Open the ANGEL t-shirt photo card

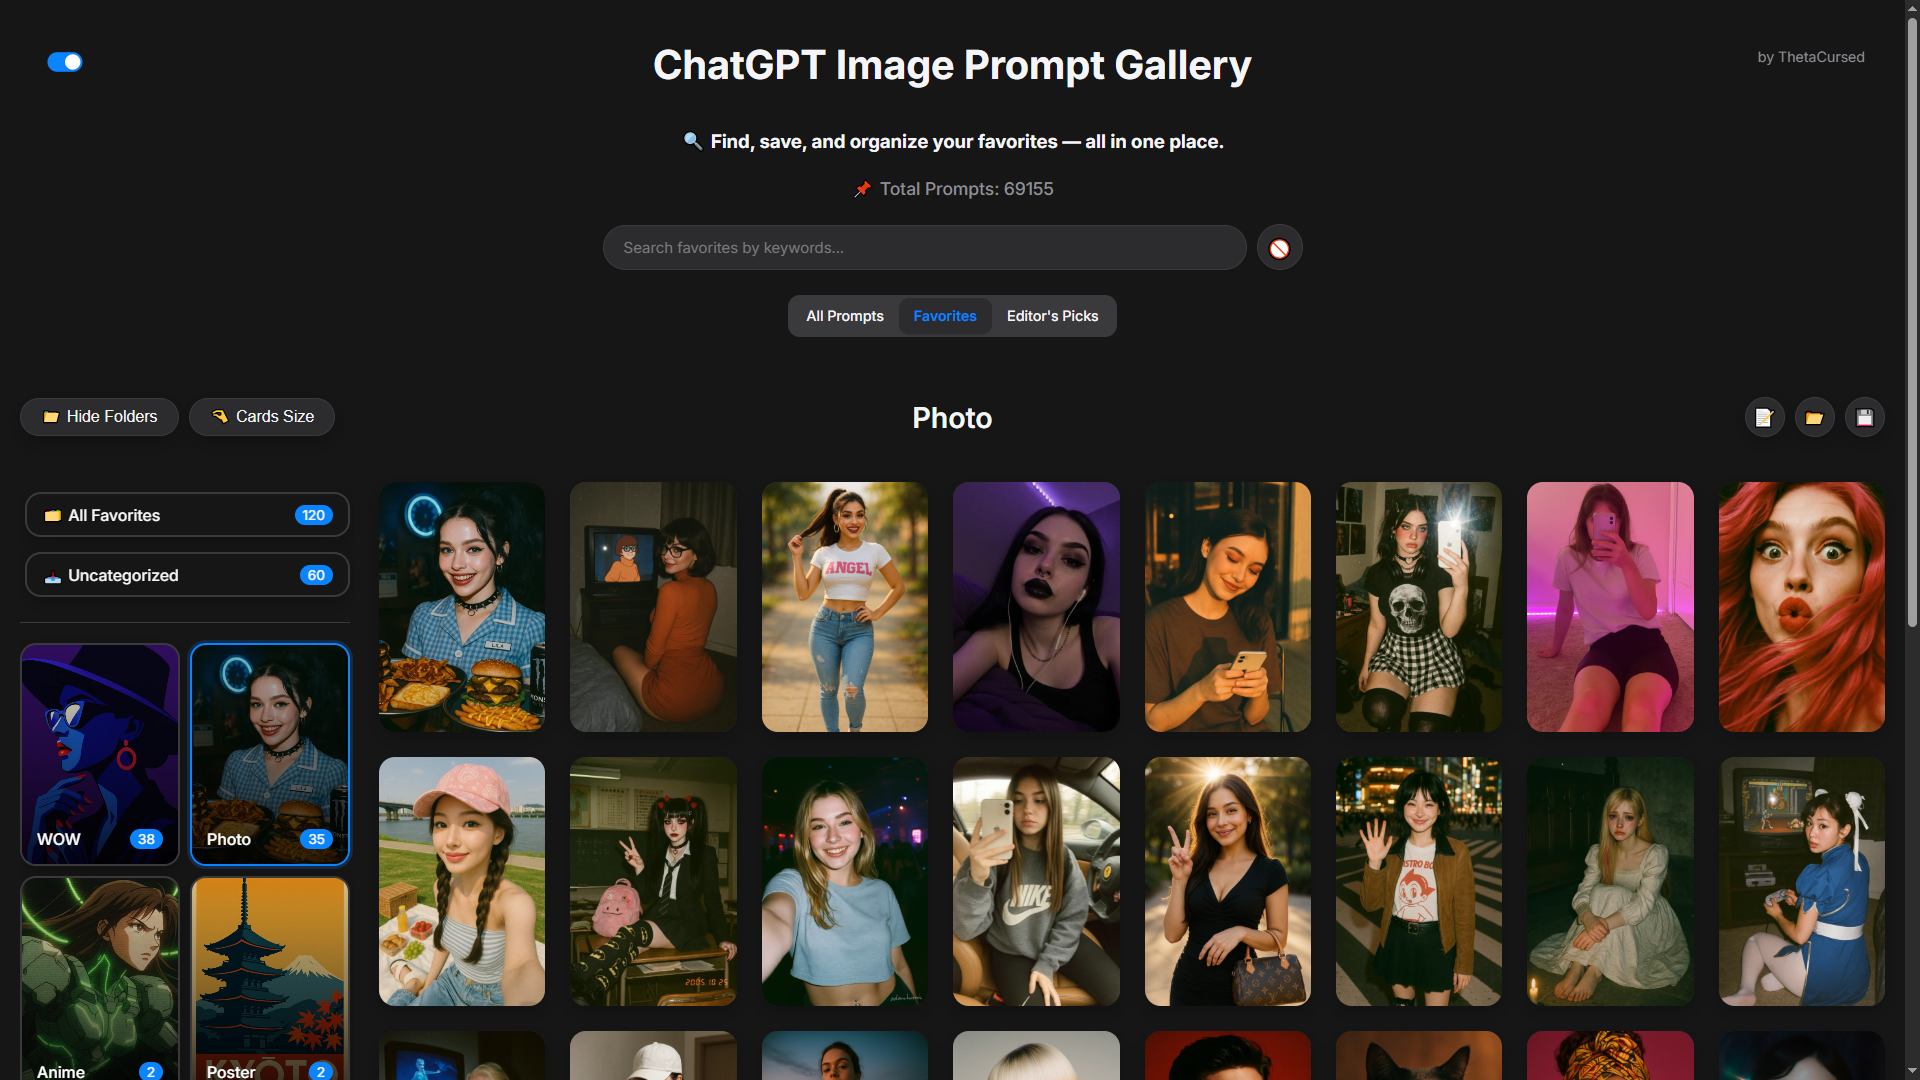click(x=845, y=607)
